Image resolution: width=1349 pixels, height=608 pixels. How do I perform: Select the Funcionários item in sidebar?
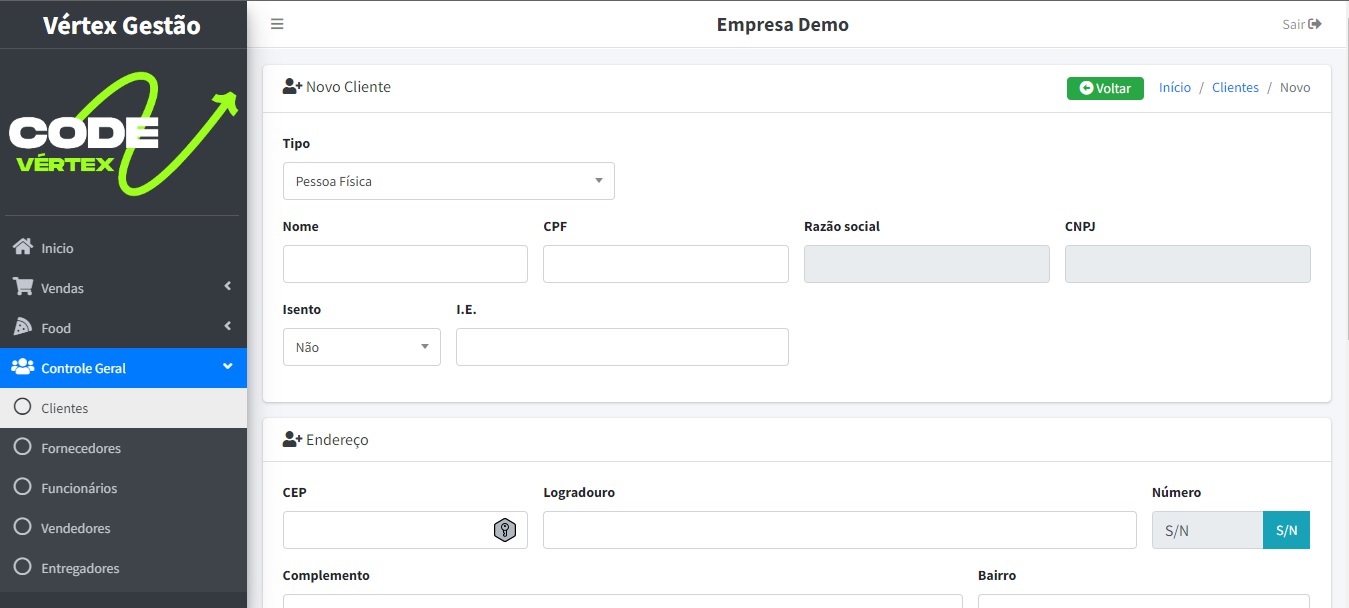point(78,488)
